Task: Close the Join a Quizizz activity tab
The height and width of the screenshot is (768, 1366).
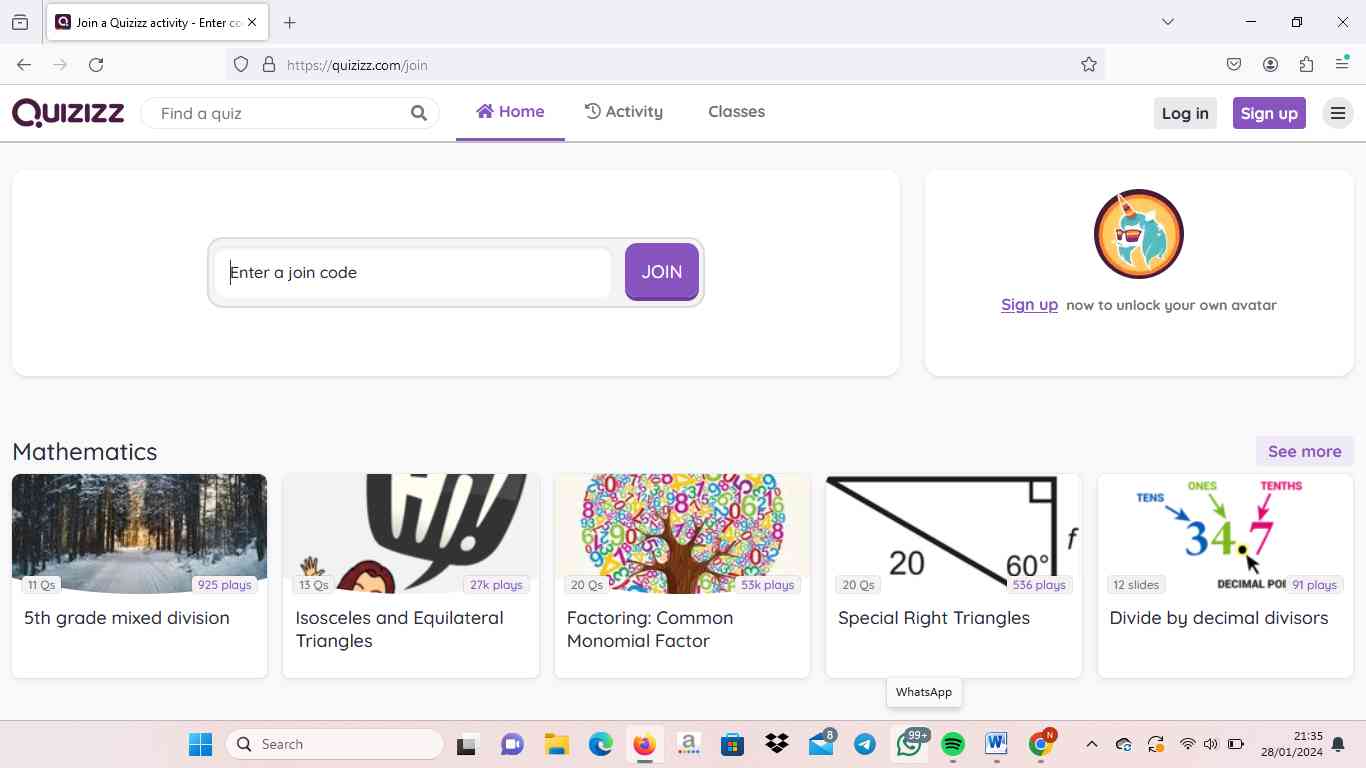Action: 252,22
